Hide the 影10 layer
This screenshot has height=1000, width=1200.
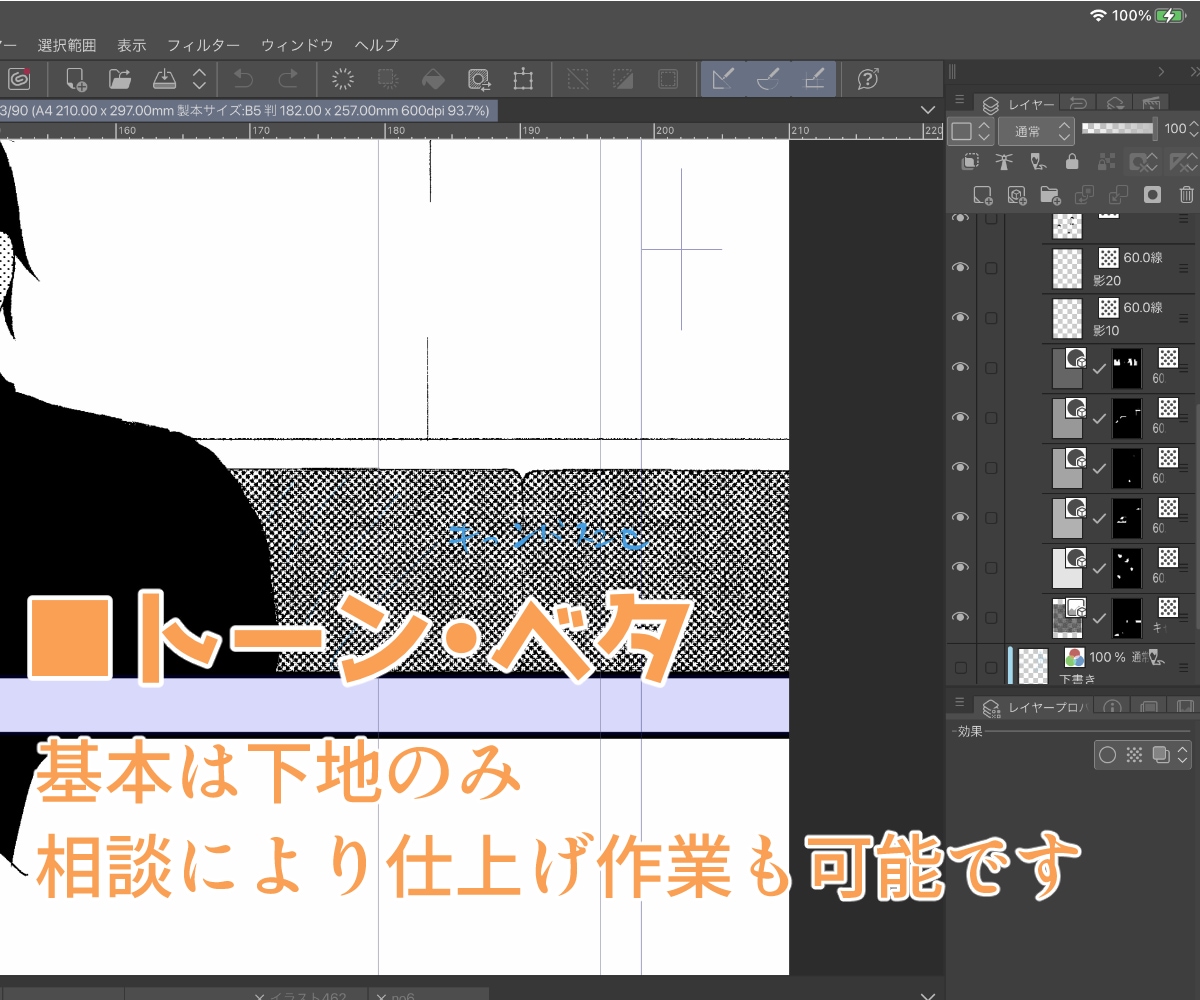click(x=961, y=317)
